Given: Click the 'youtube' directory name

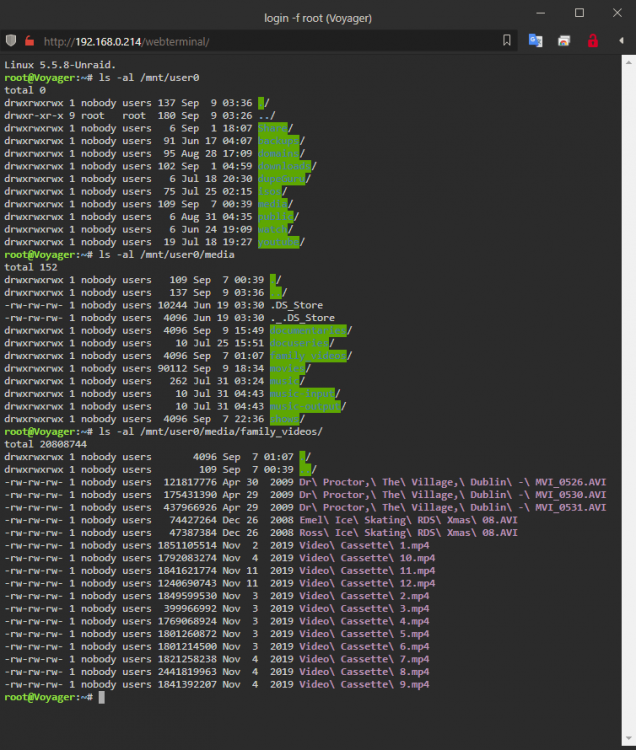Looking at the screenshot, I should pos(278,242).
